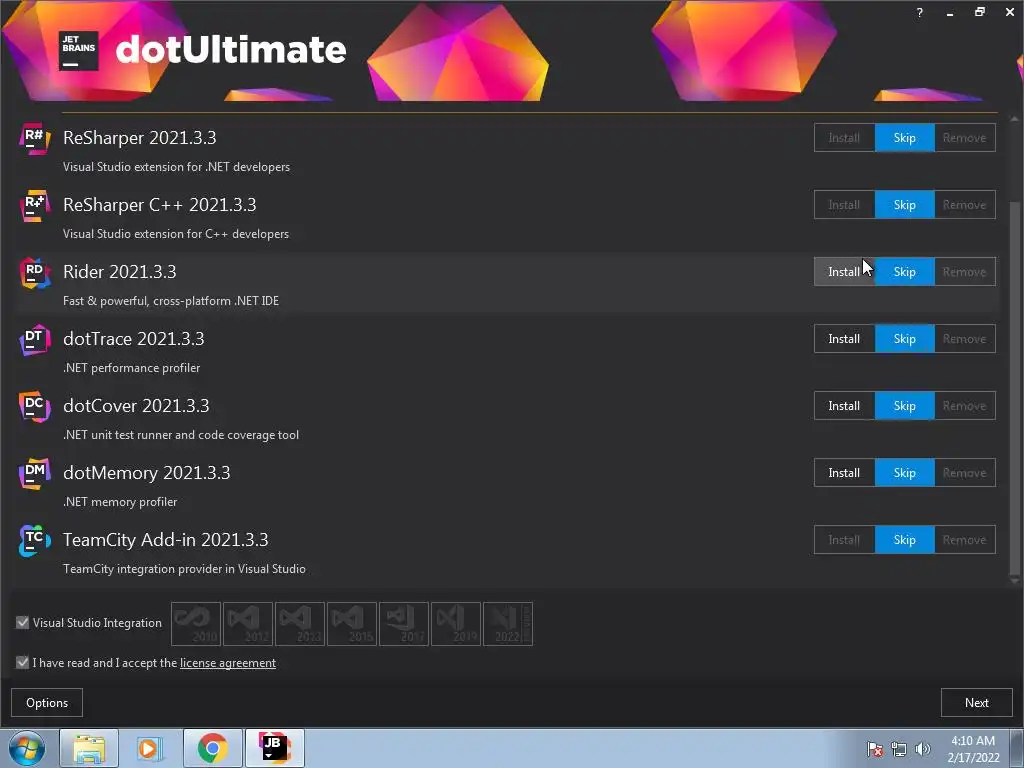Click the dotCover DC product icon
Image resolution: width=1024 pixels, height=768 pixels.
click(35, 406)
